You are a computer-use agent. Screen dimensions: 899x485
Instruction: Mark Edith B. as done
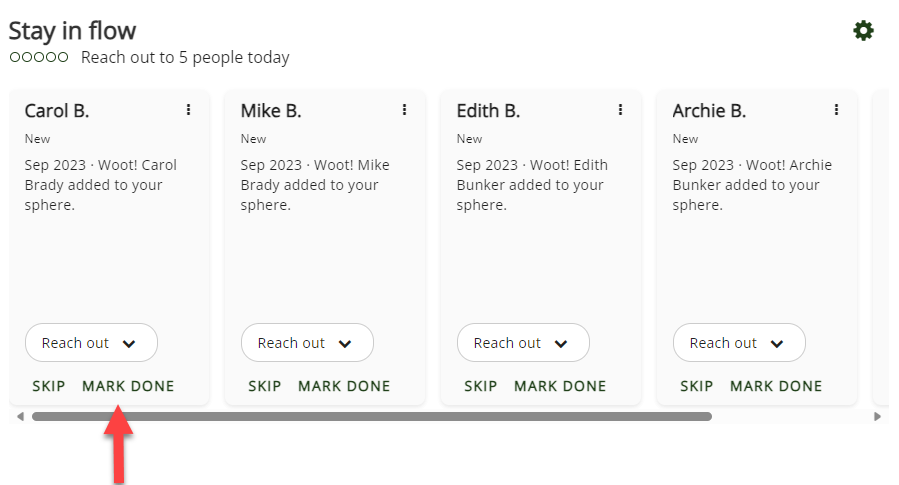pos(560,386)
